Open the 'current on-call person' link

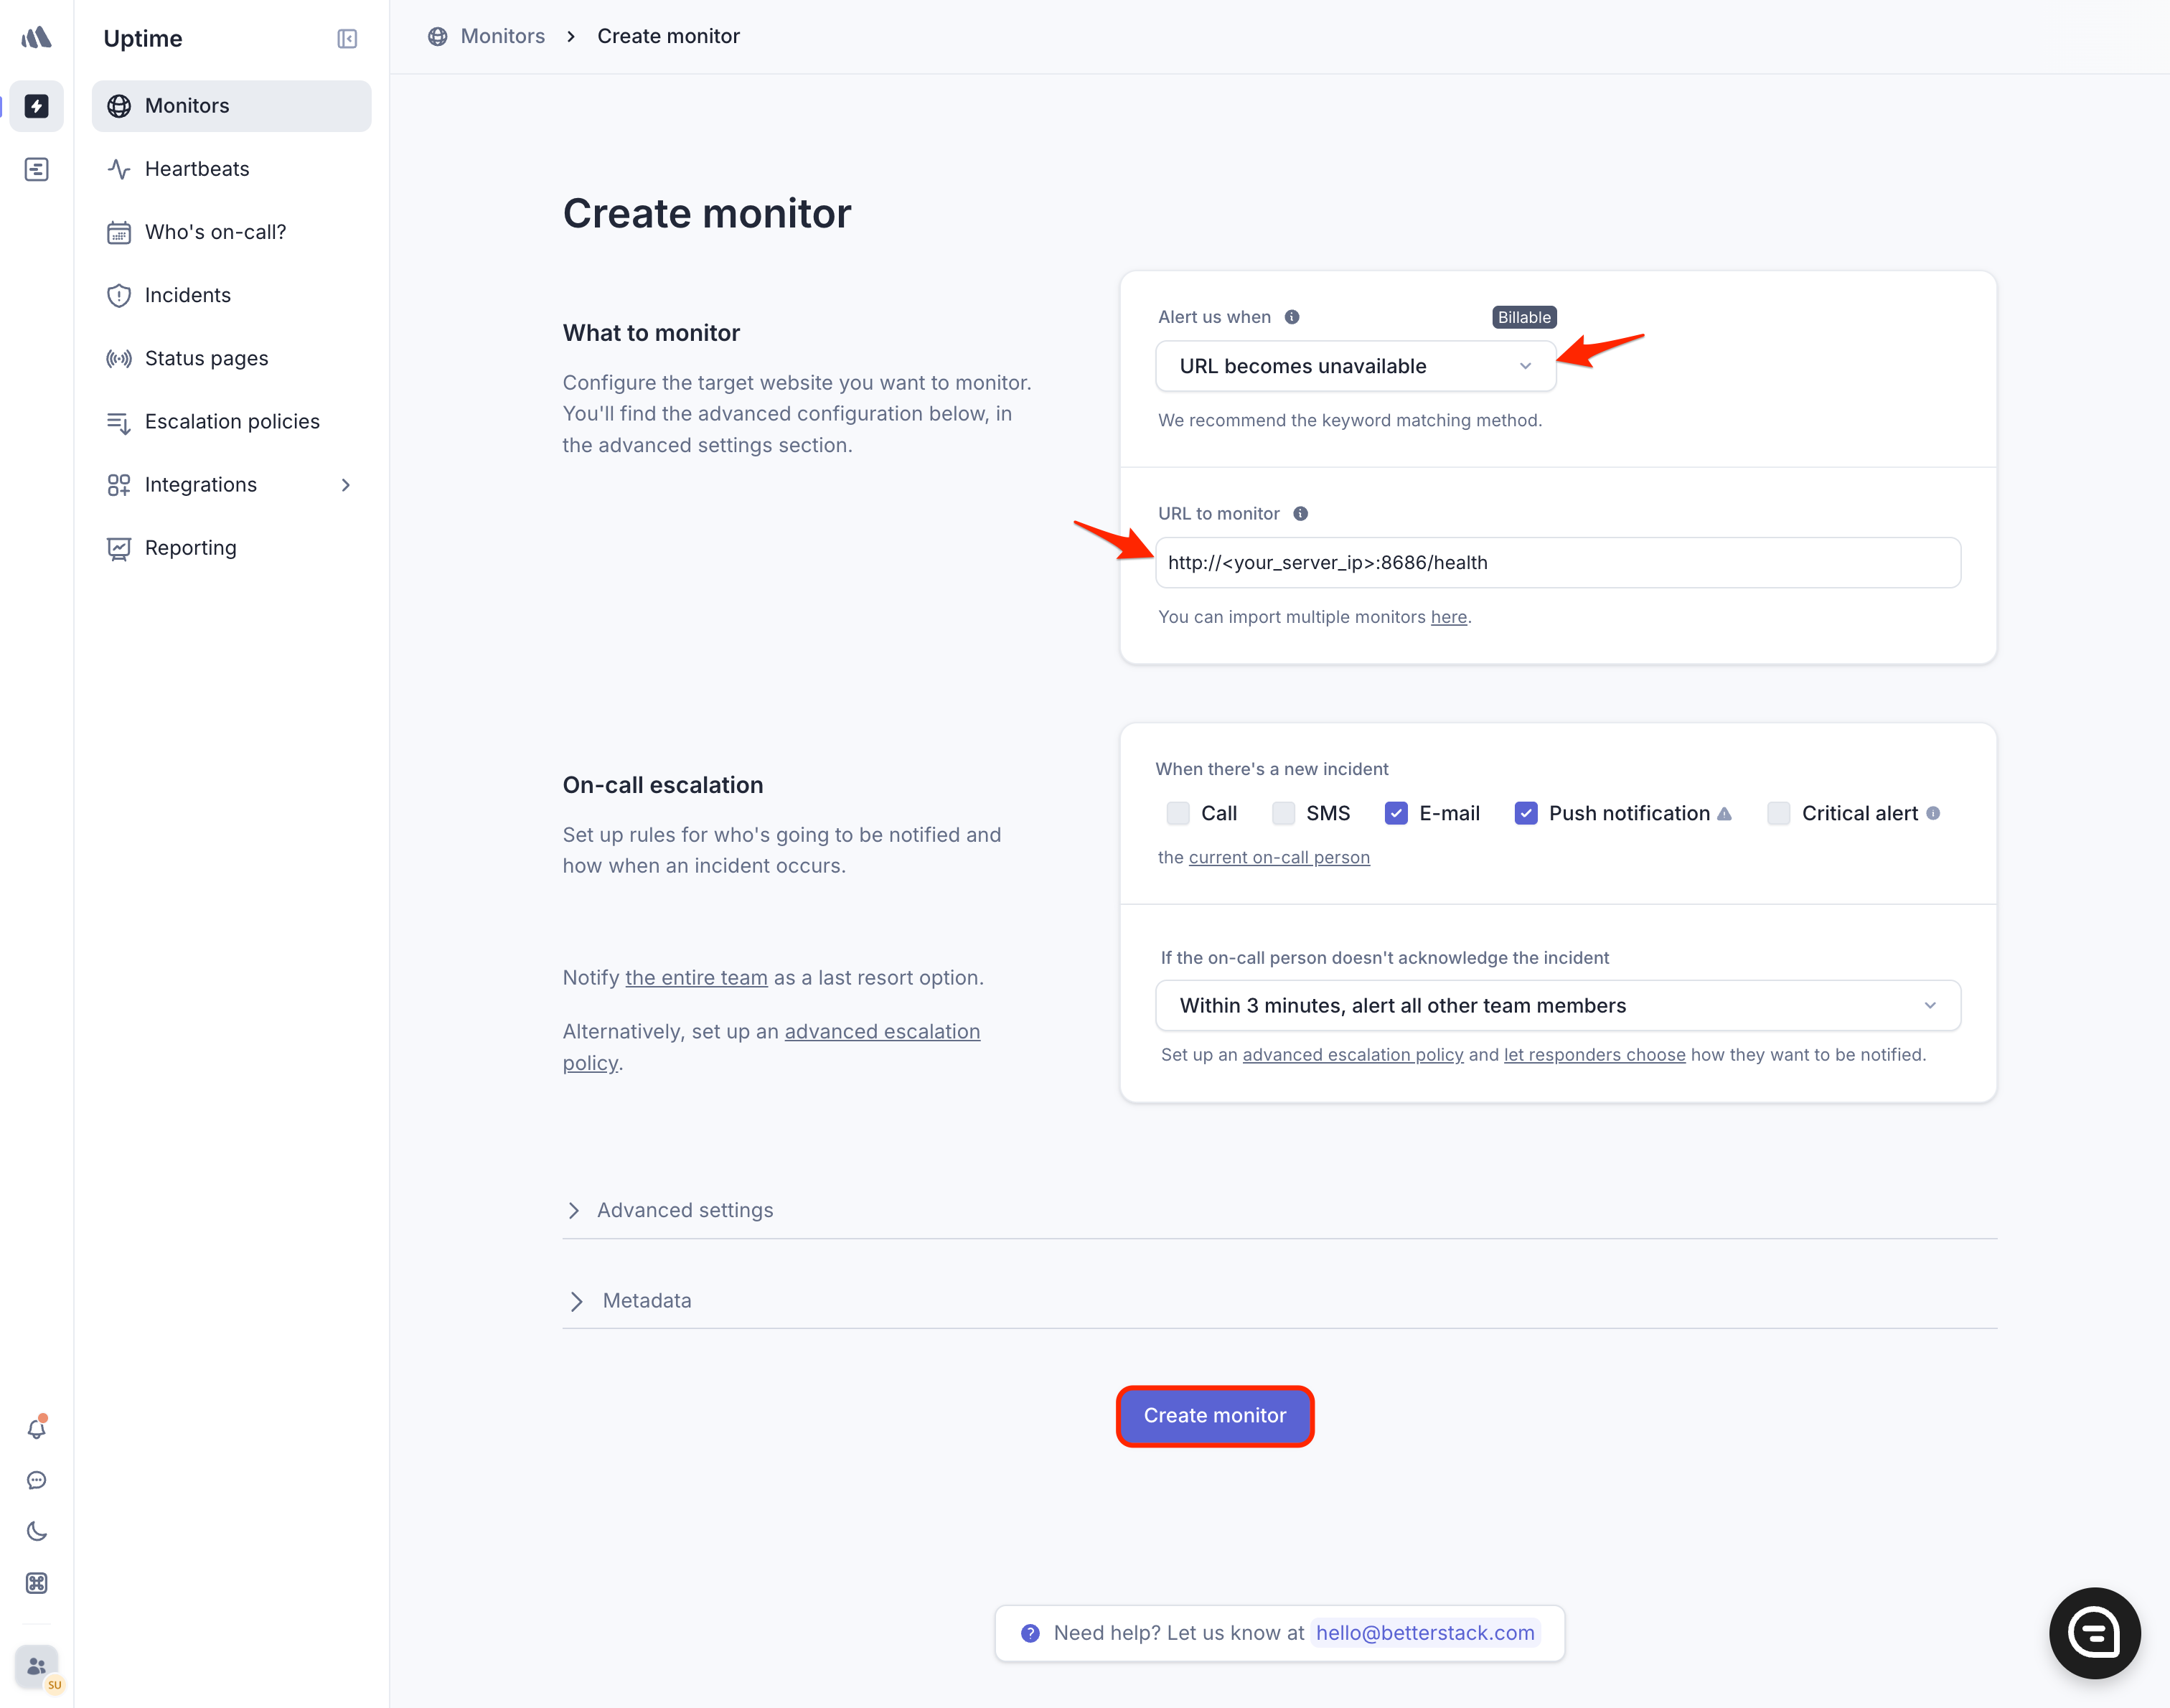point(1278,857)
